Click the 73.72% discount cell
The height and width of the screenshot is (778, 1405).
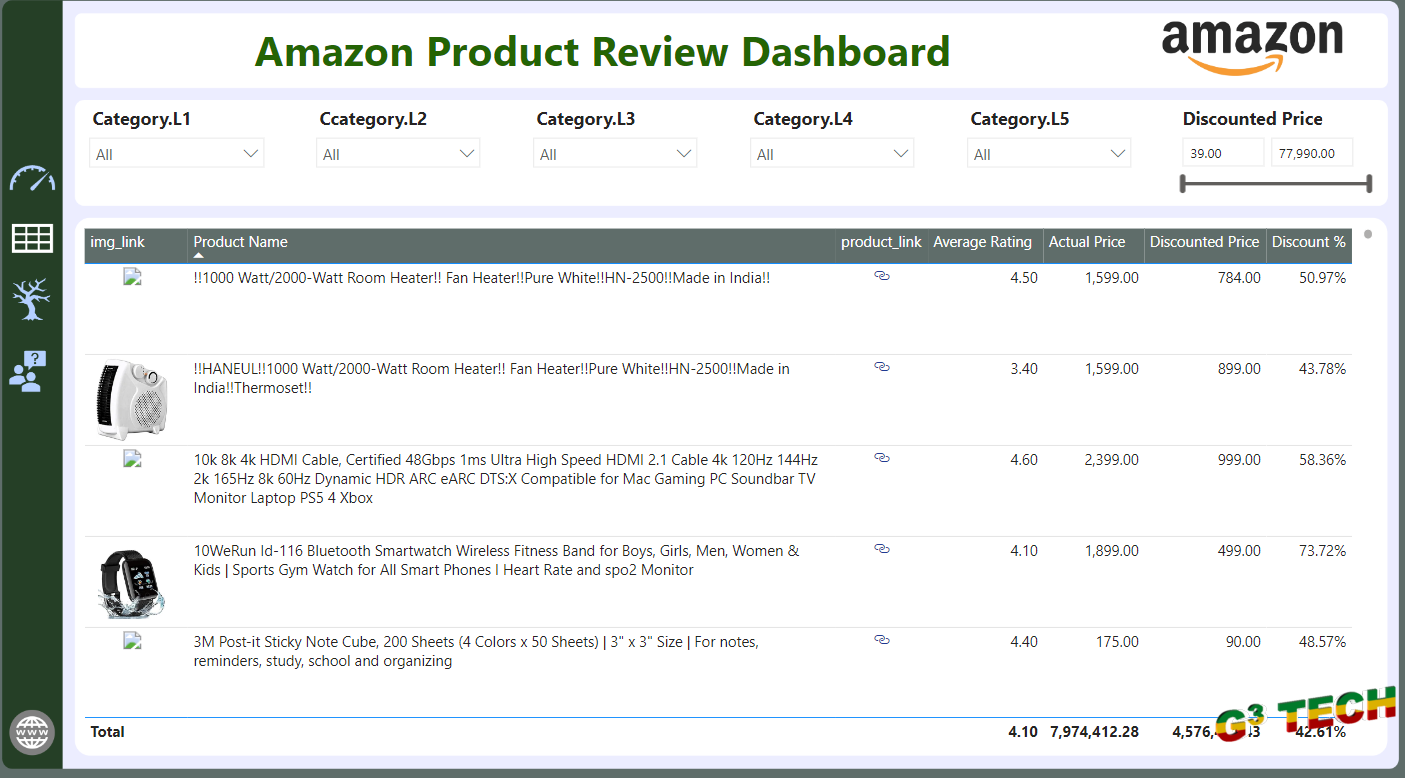1322,551
